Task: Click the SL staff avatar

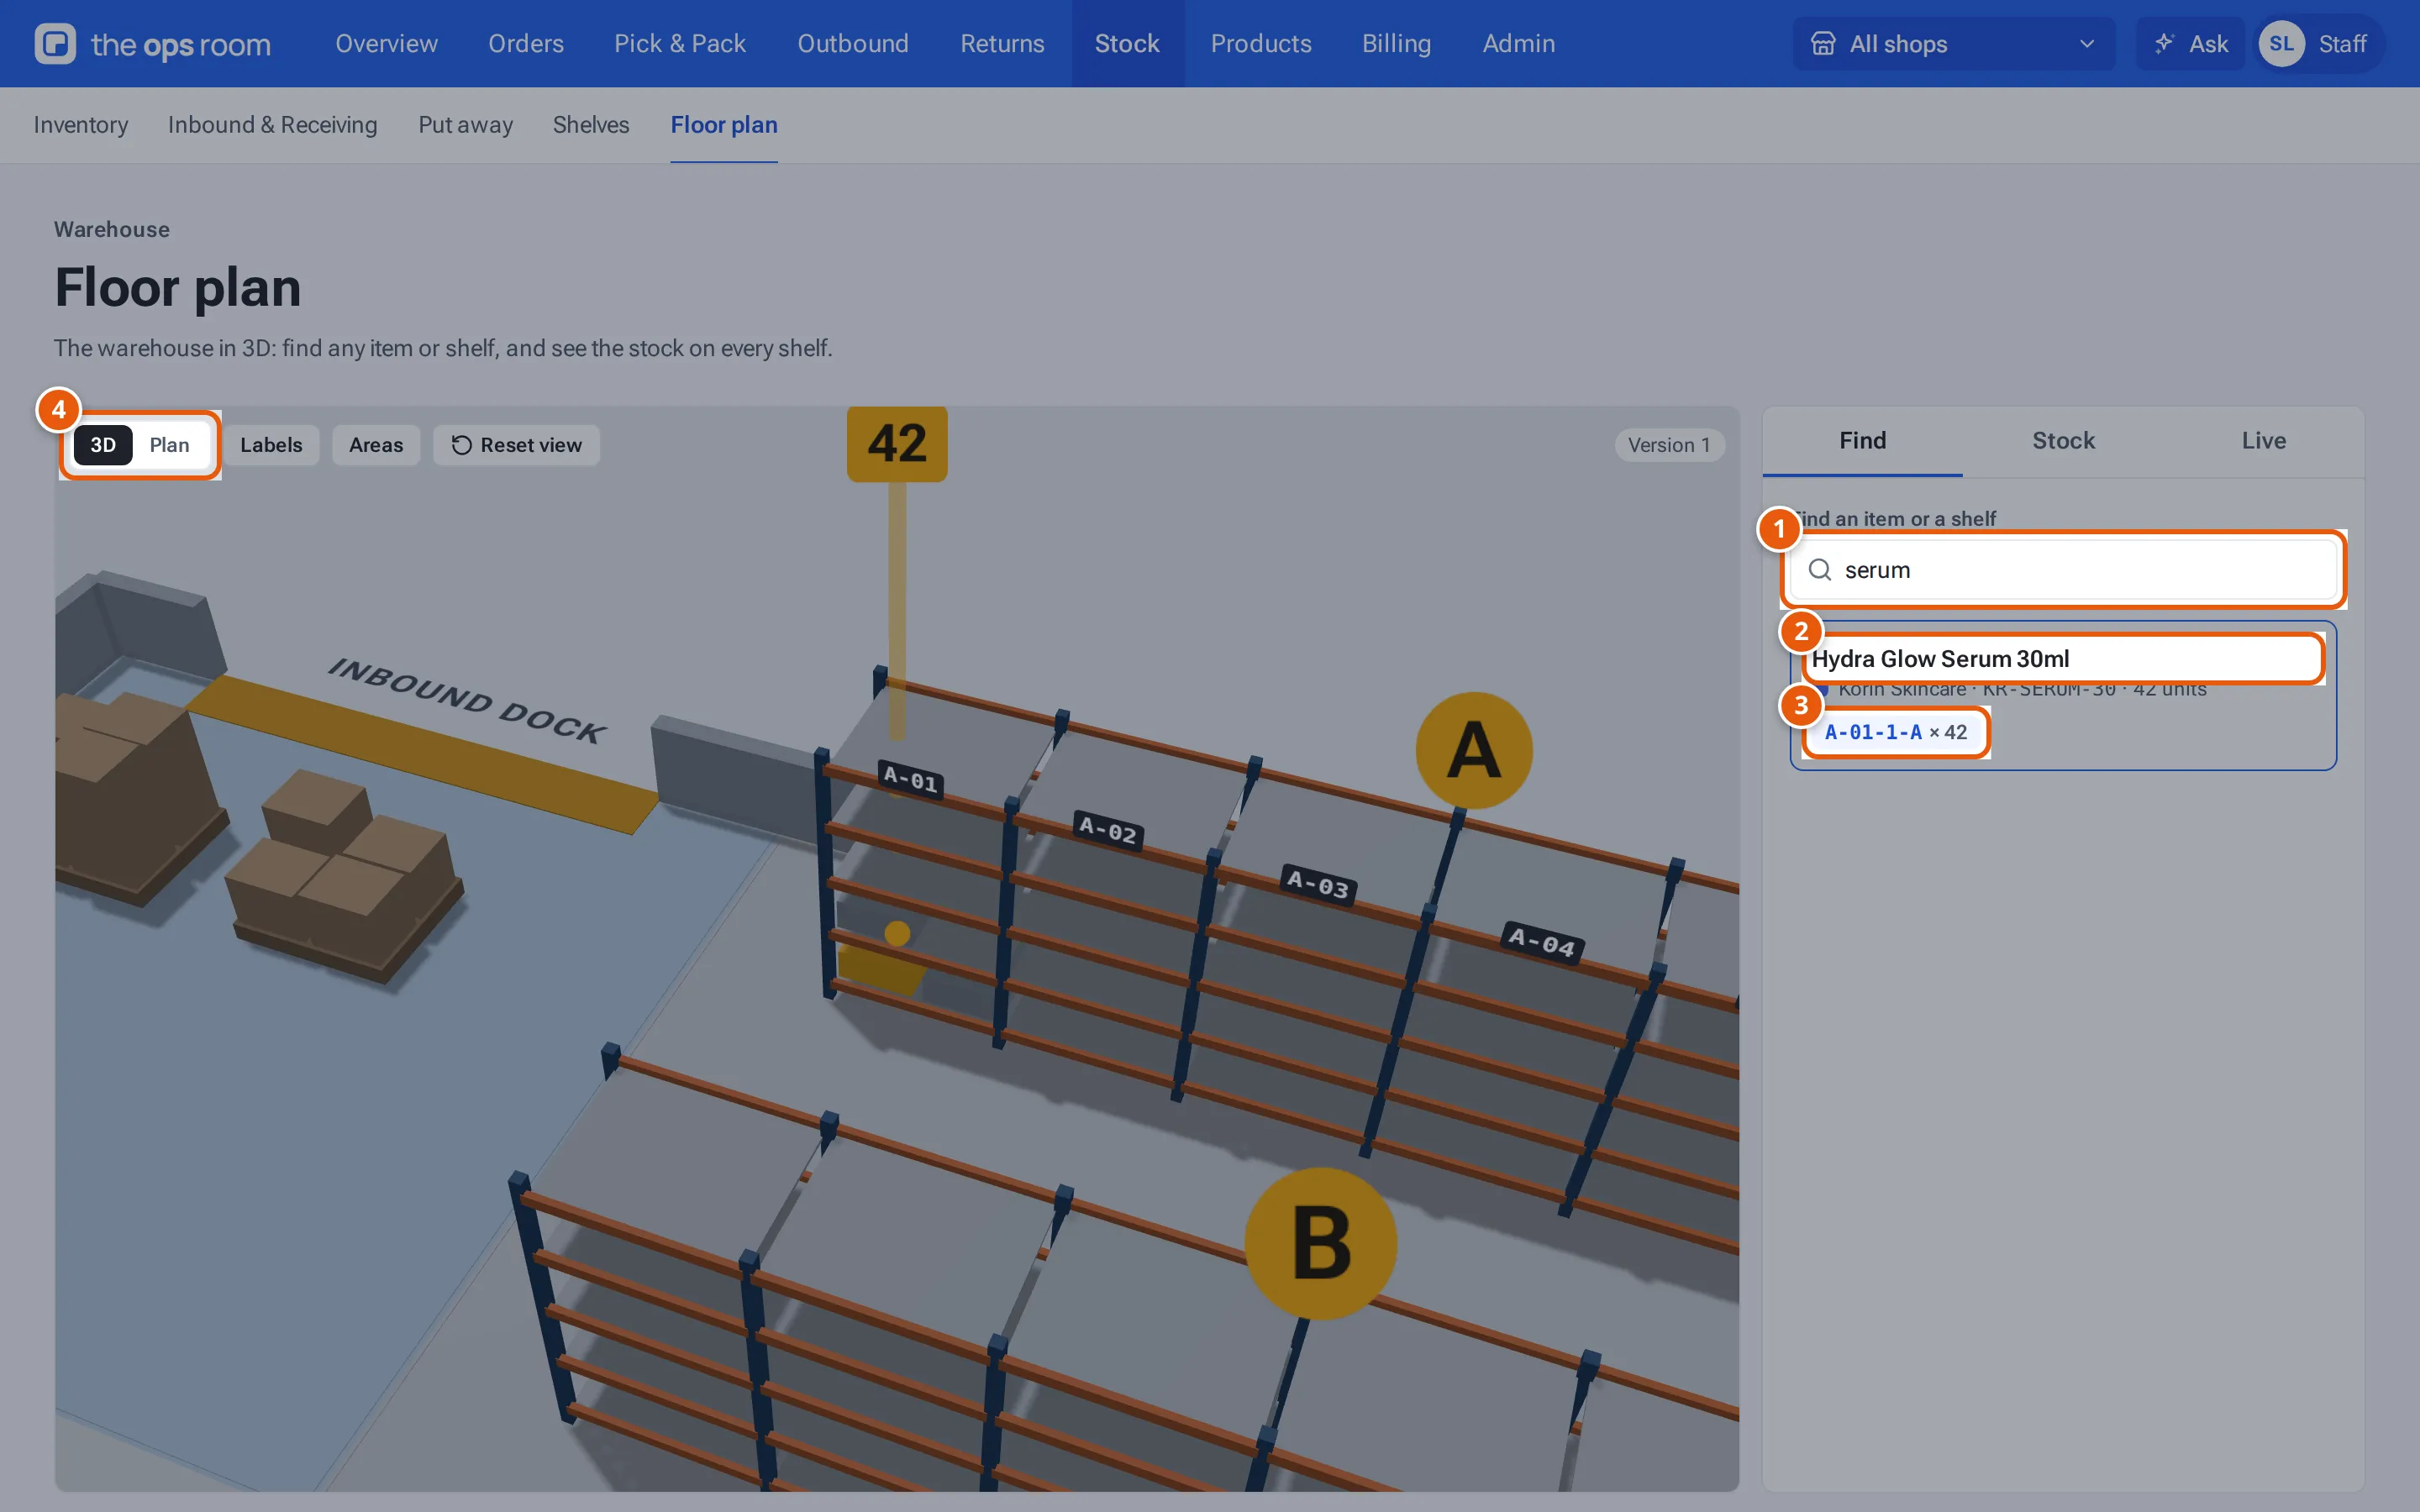Action: (x=2281, y=44)
